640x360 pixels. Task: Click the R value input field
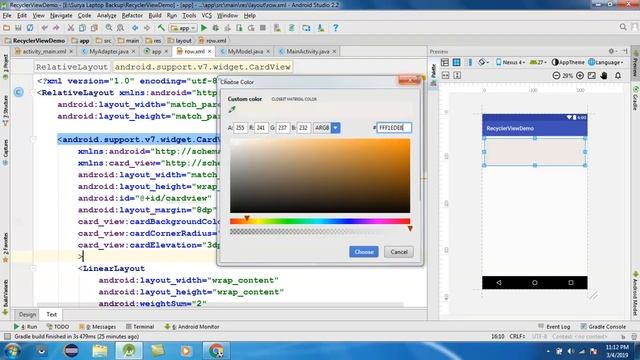click(x=261, y=128)
